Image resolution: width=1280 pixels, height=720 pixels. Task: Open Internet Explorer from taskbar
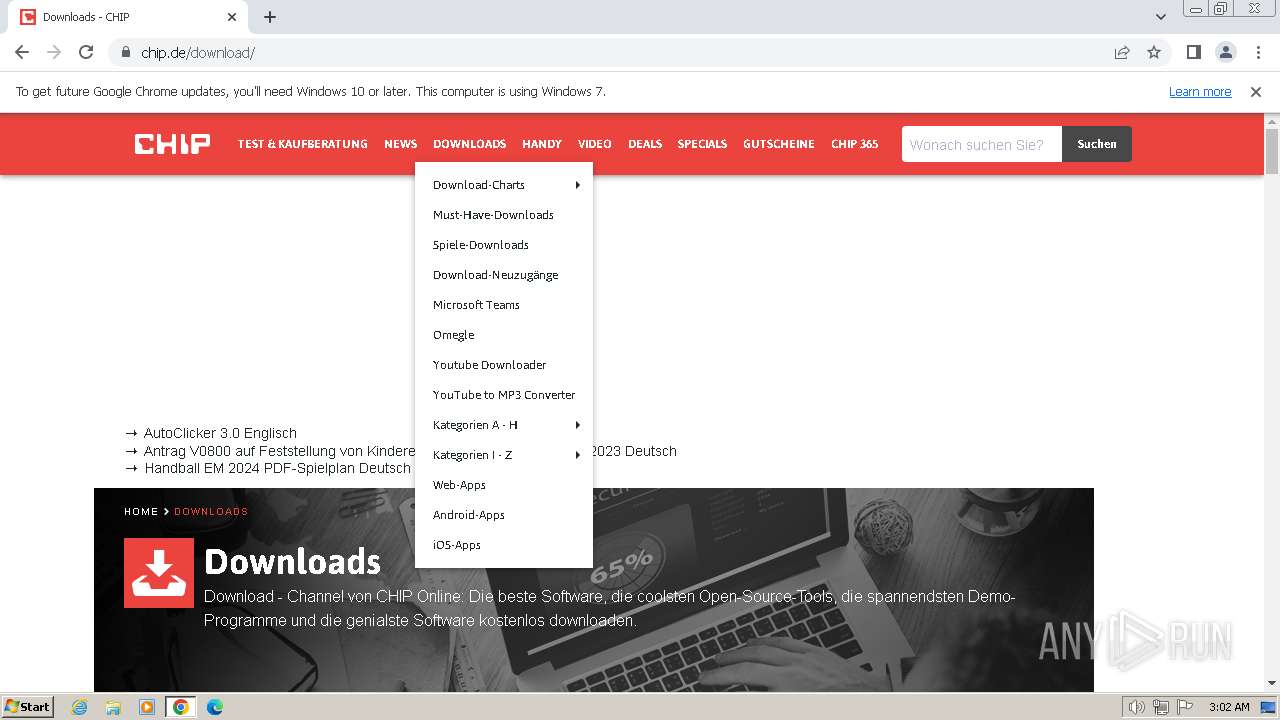pos(79,707)
